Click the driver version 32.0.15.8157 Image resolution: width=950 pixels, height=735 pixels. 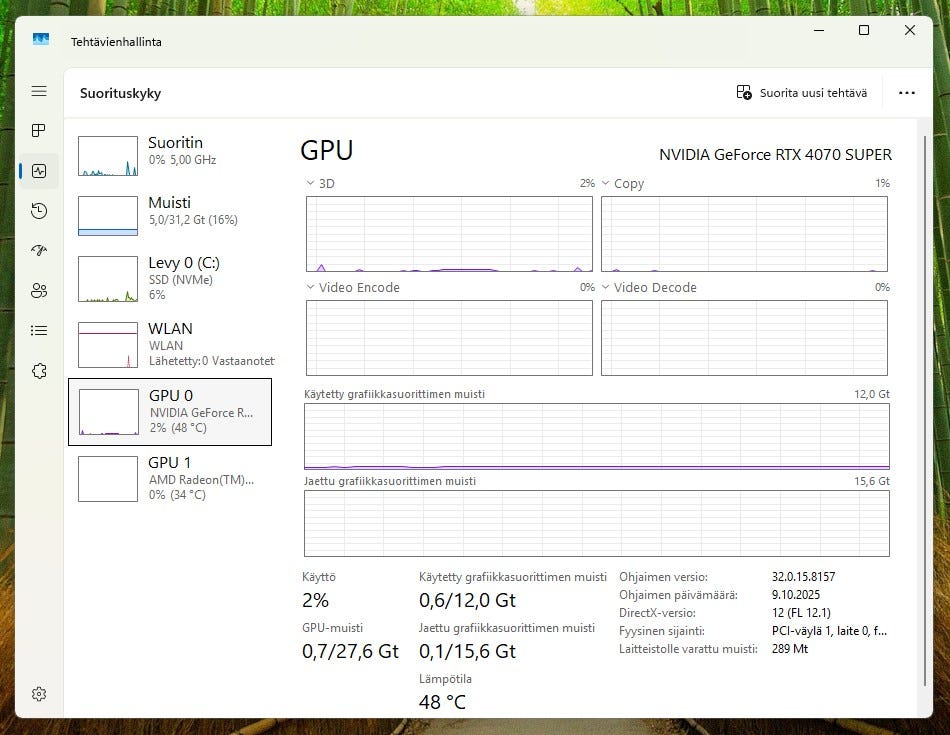pos(803,577)
